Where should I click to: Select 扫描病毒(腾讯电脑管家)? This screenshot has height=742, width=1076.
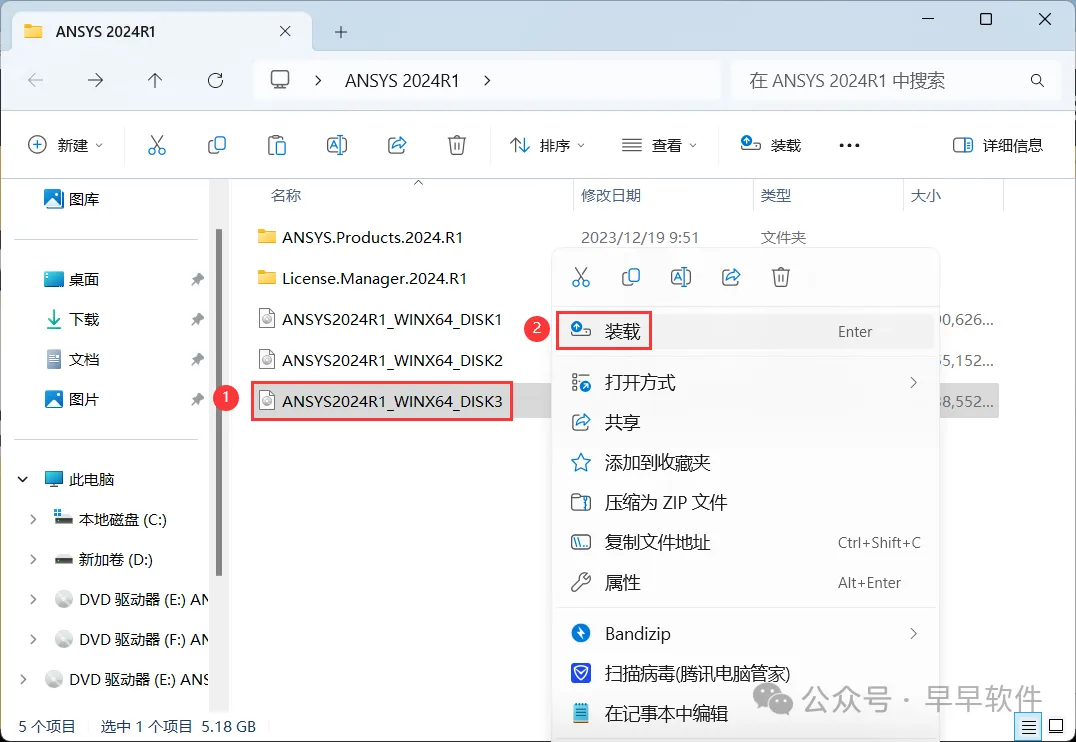(x=745, y=673)
